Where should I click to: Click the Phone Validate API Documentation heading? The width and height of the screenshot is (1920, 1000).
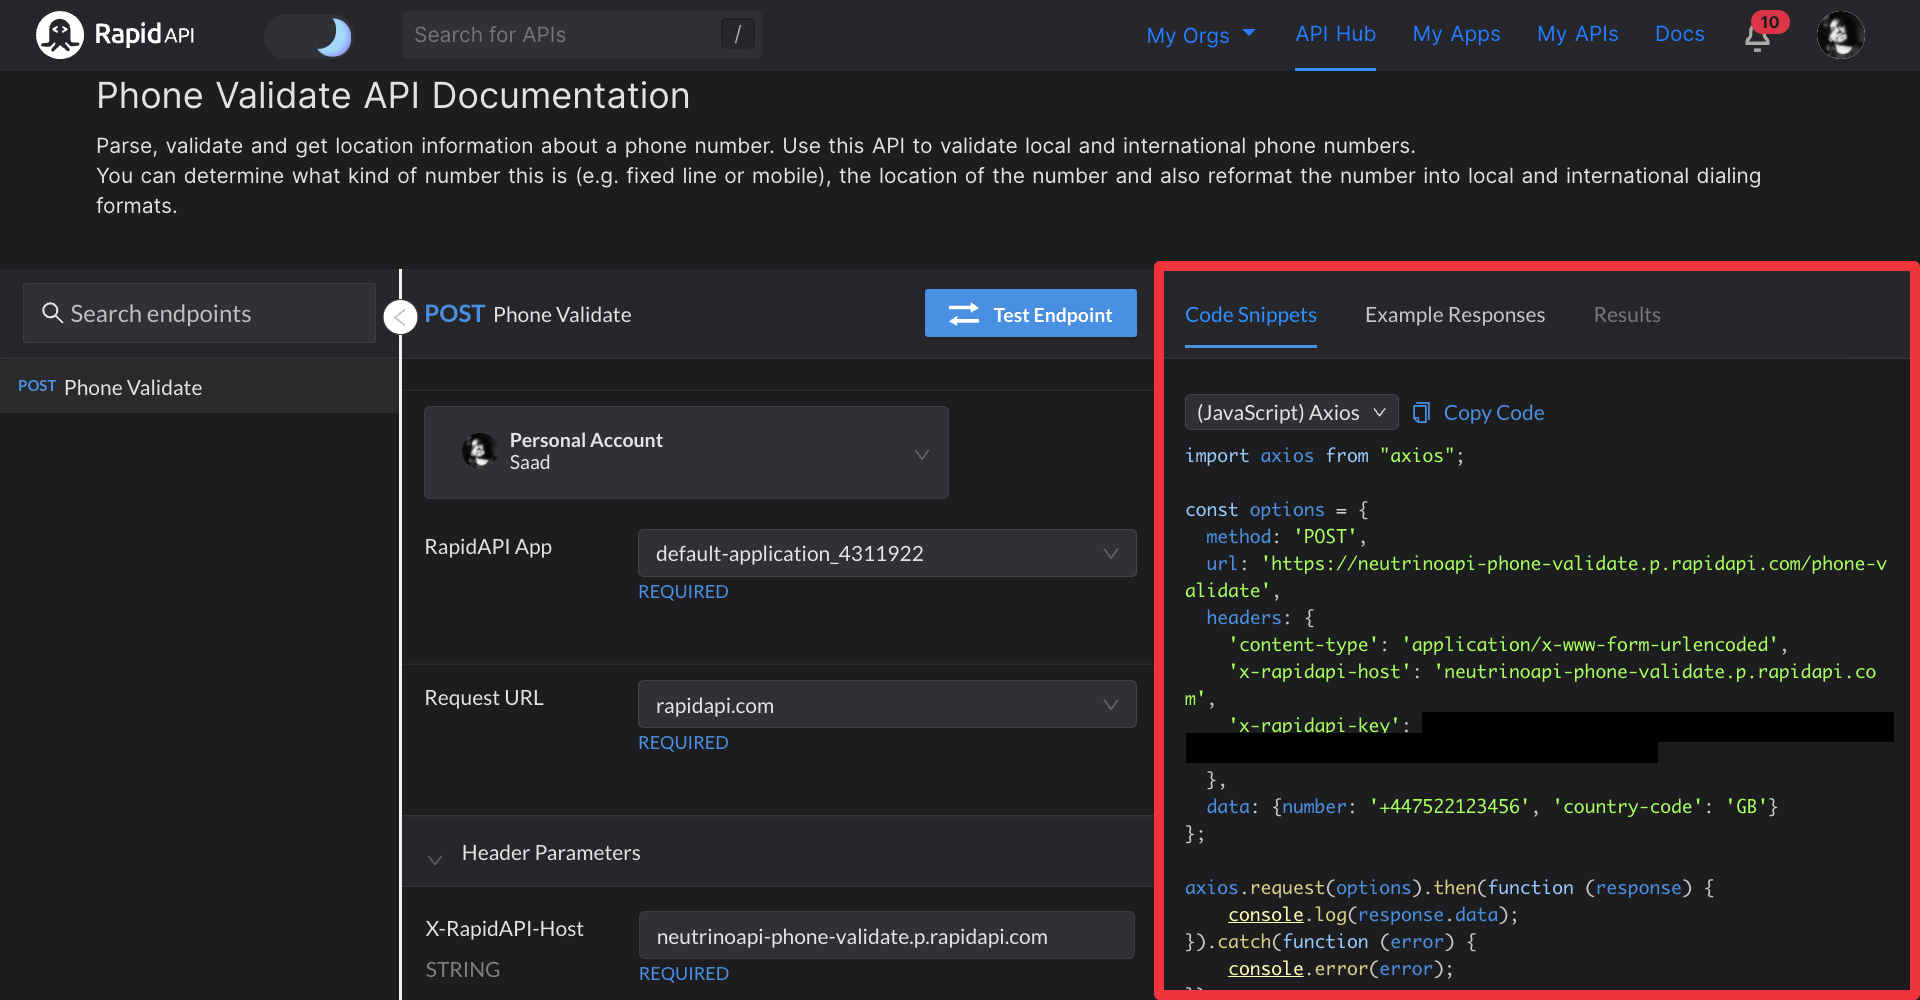tap(393, 96)
